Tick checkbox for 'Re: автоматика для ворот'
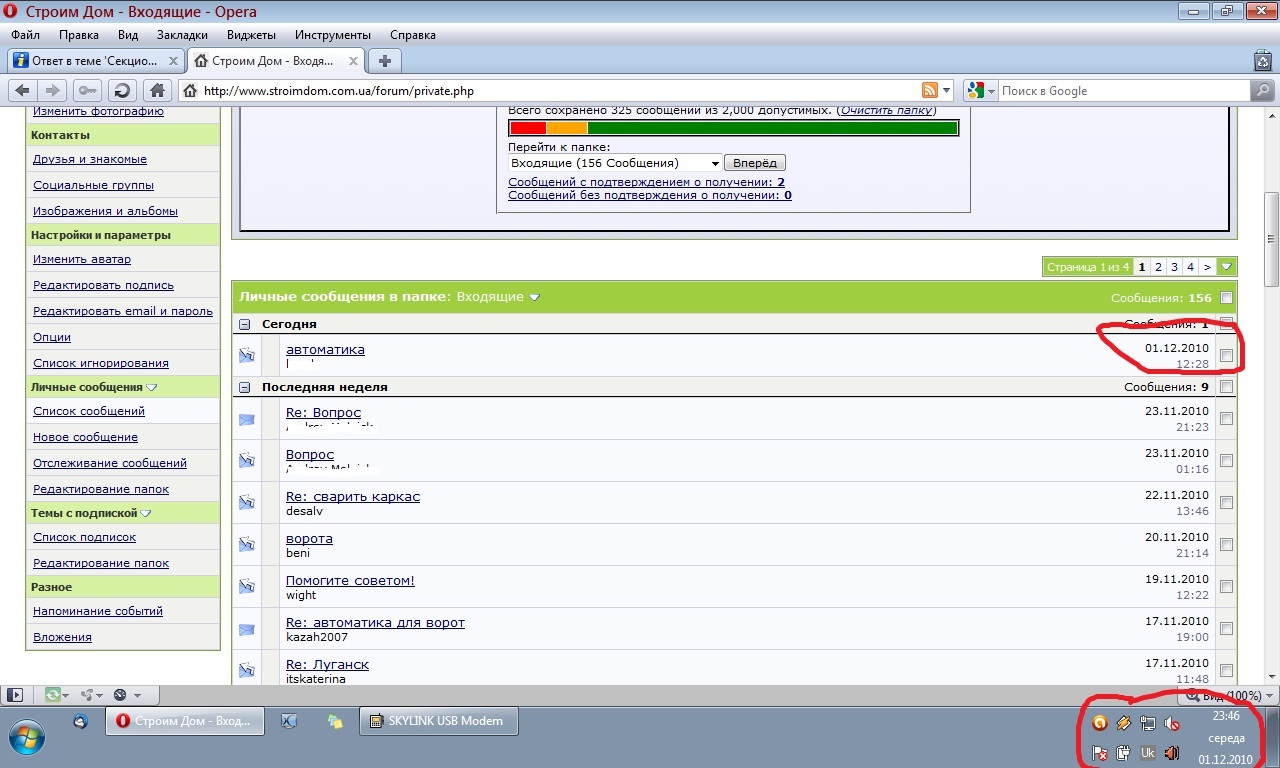This screenshot has height=768, width=1280. tap(1227, 629)
